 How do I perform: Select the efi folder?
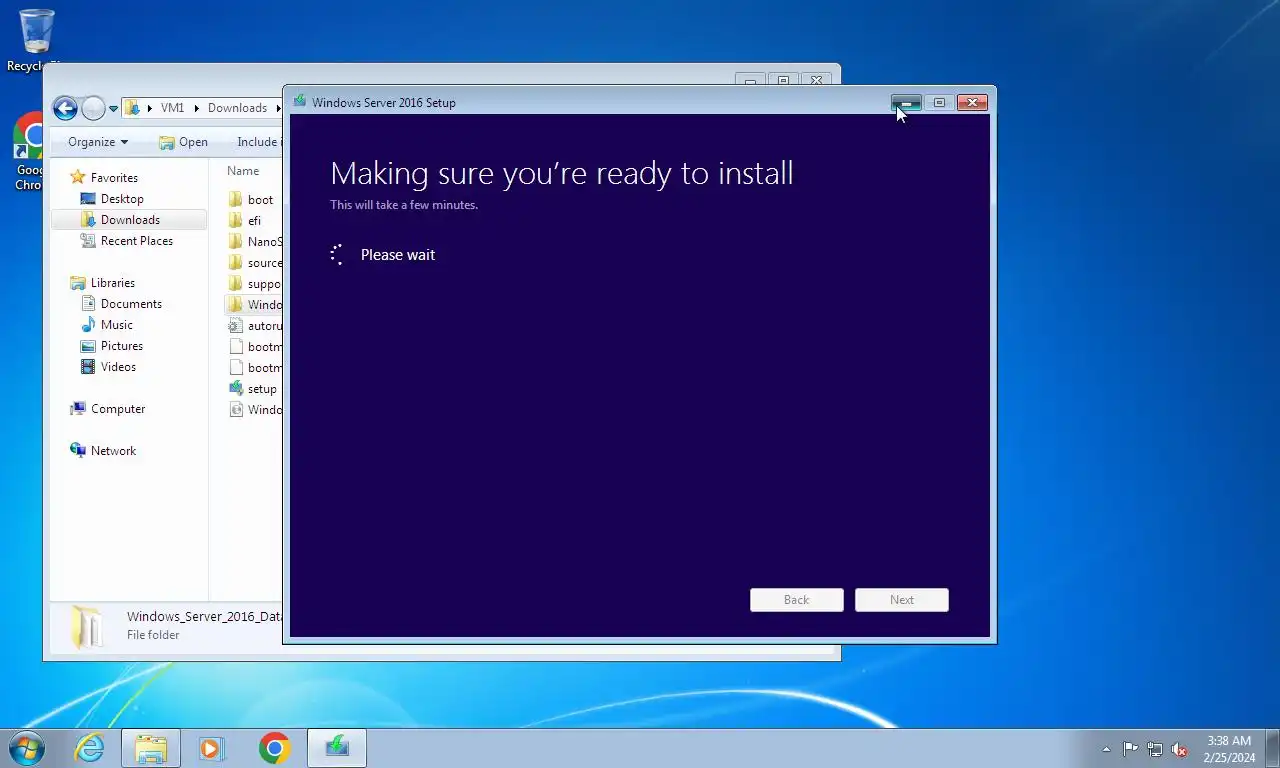[x=254, y=221]
